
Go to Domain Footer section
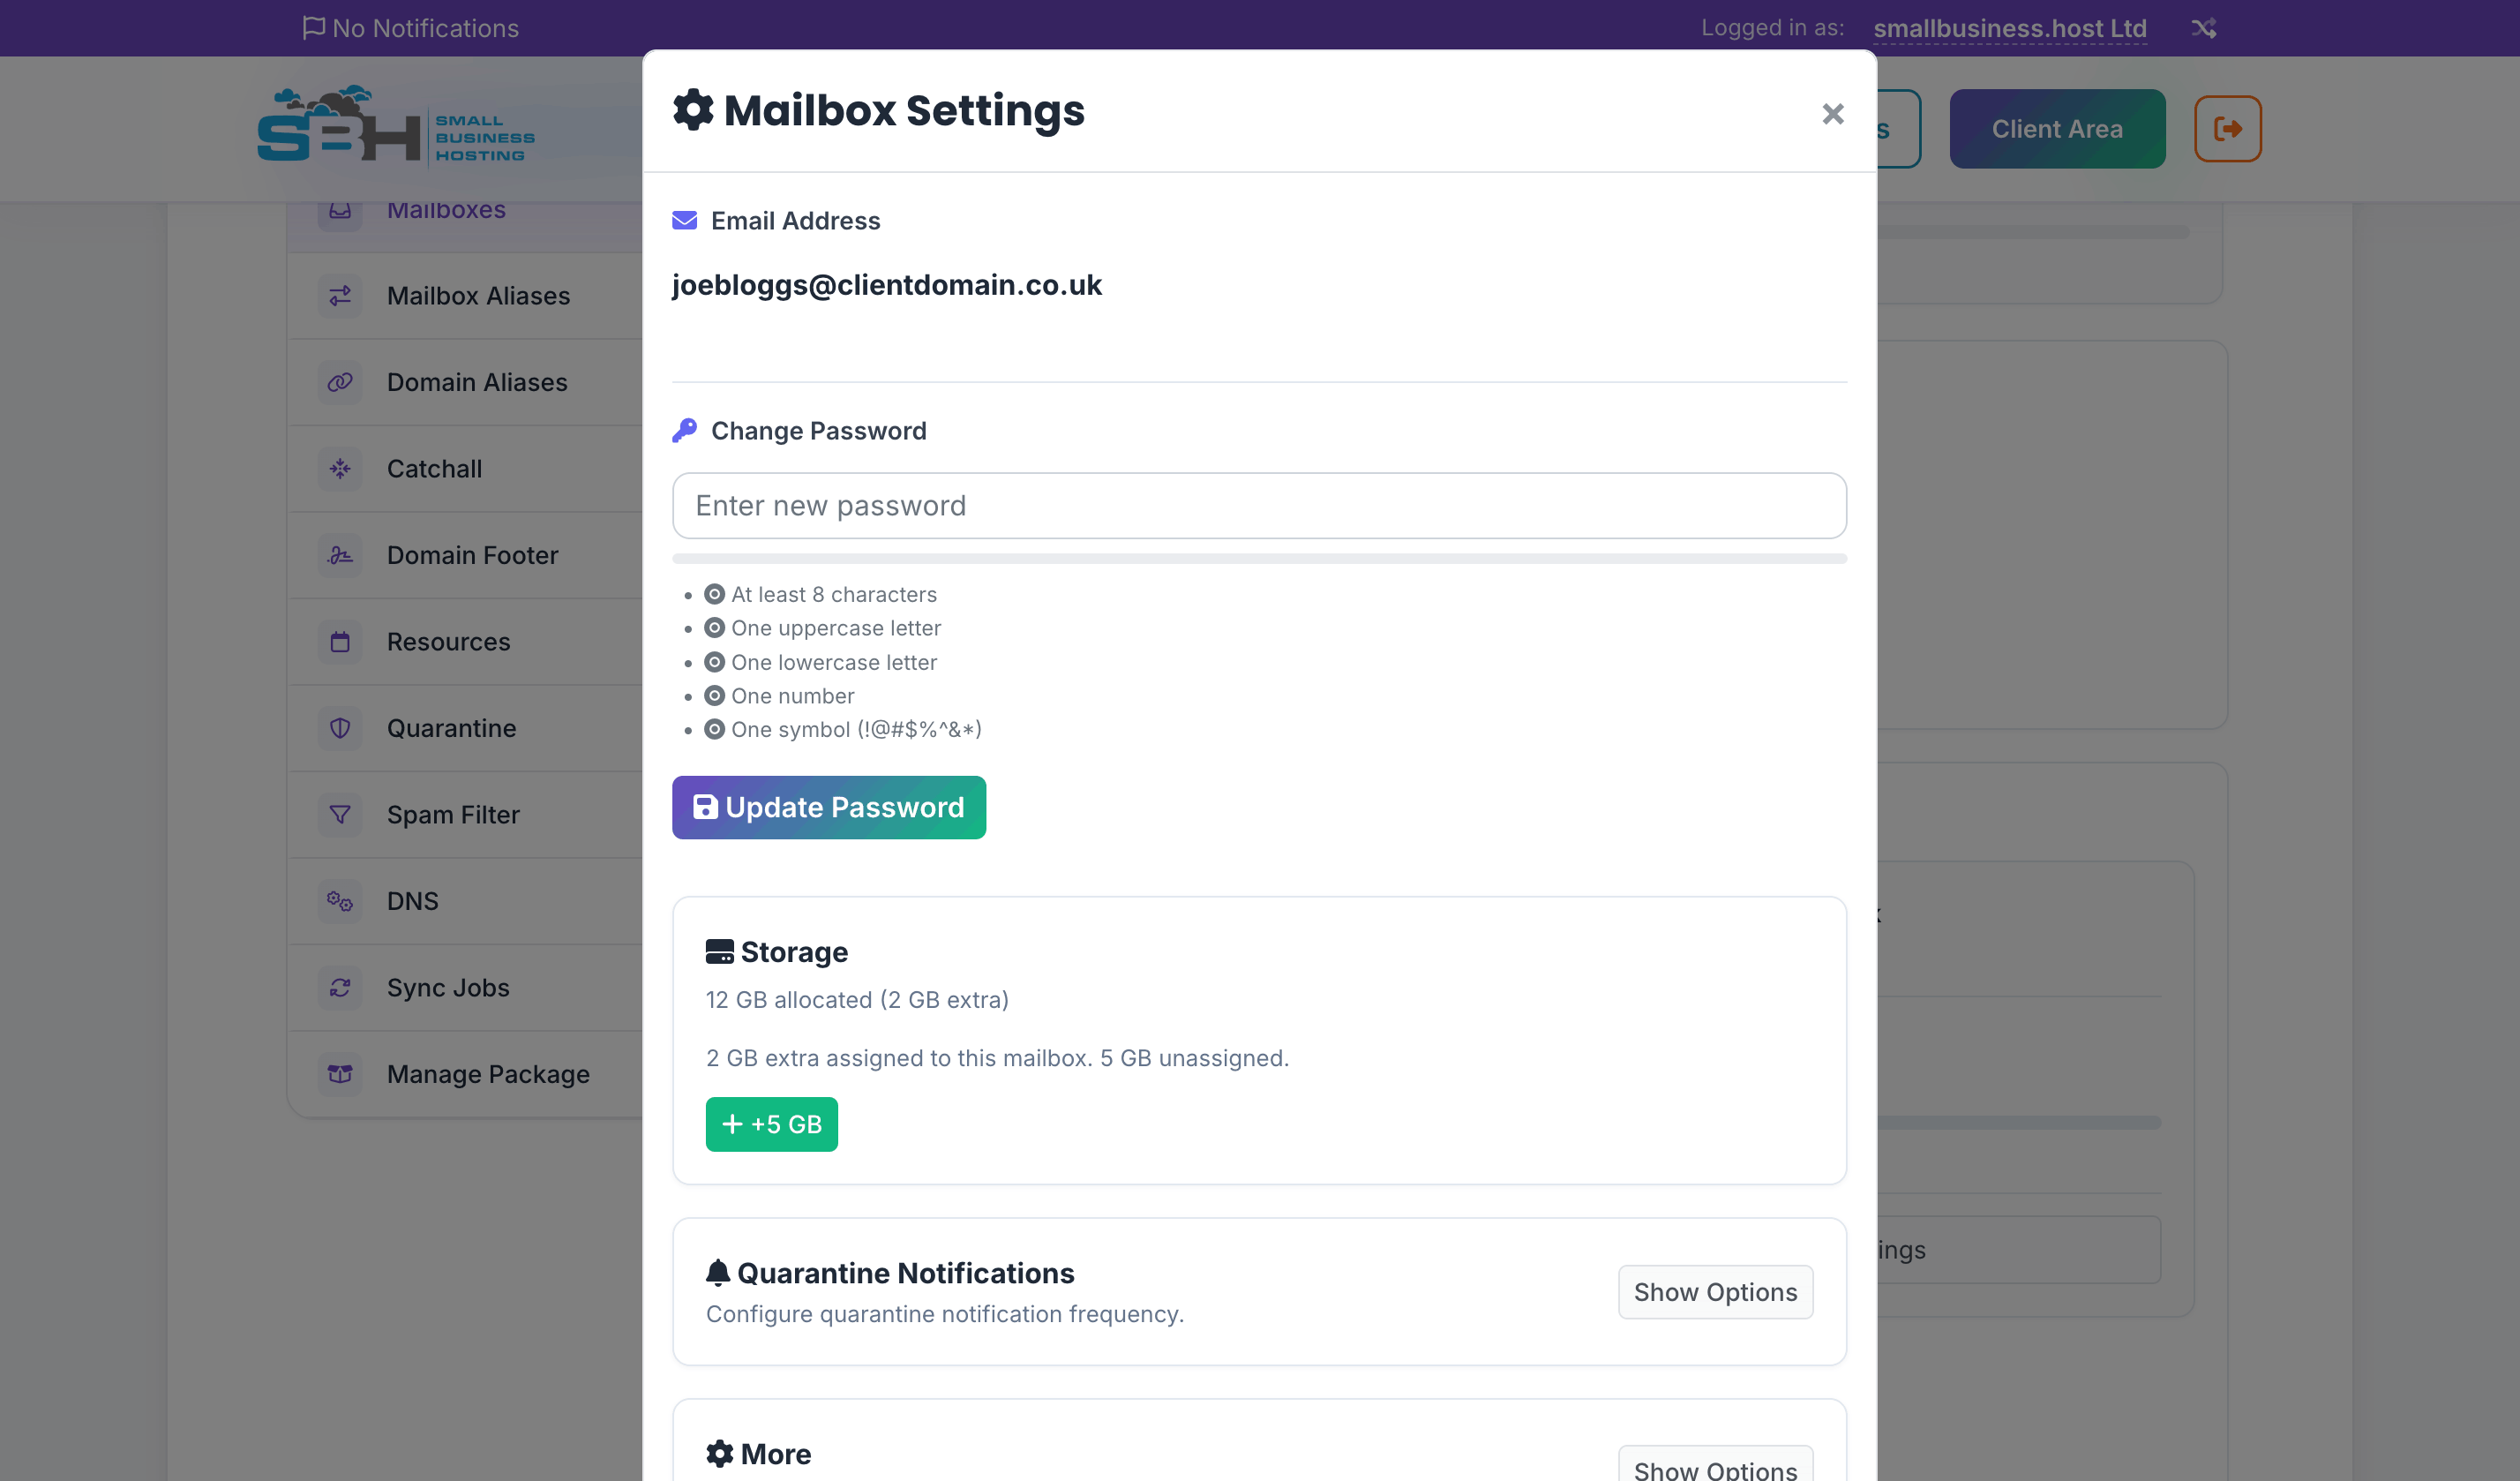(465, 555)
